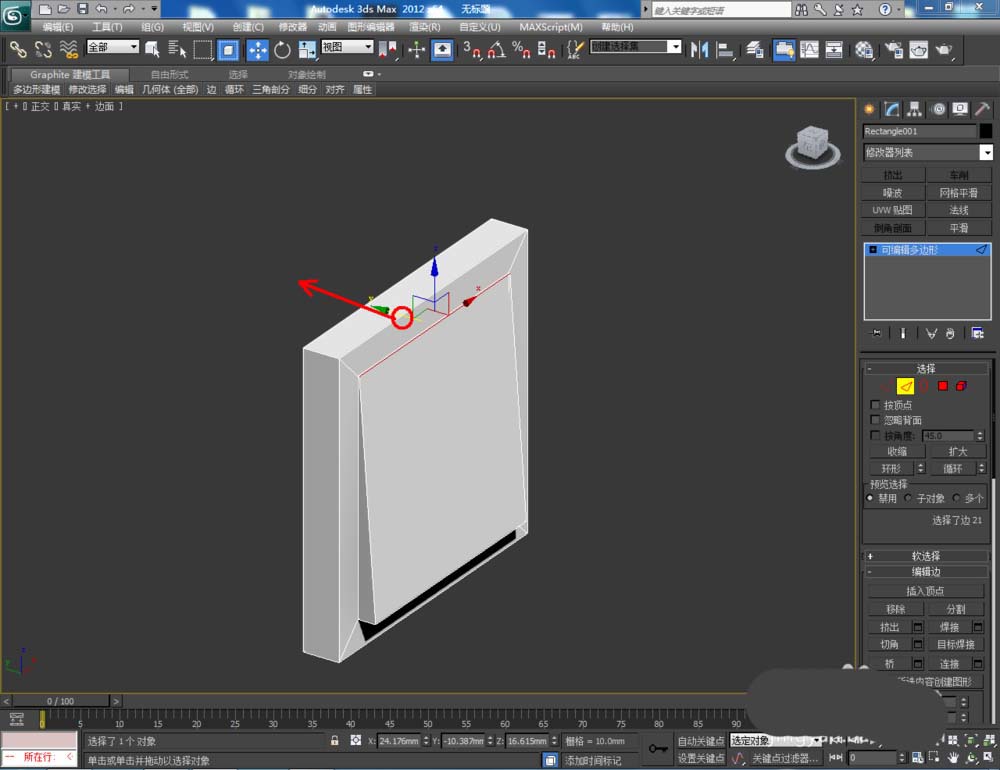The height and width of the screenshot is (770, 1000).
Task: Enable the 按顶点 checkbox
Action: tap(875, 405)
